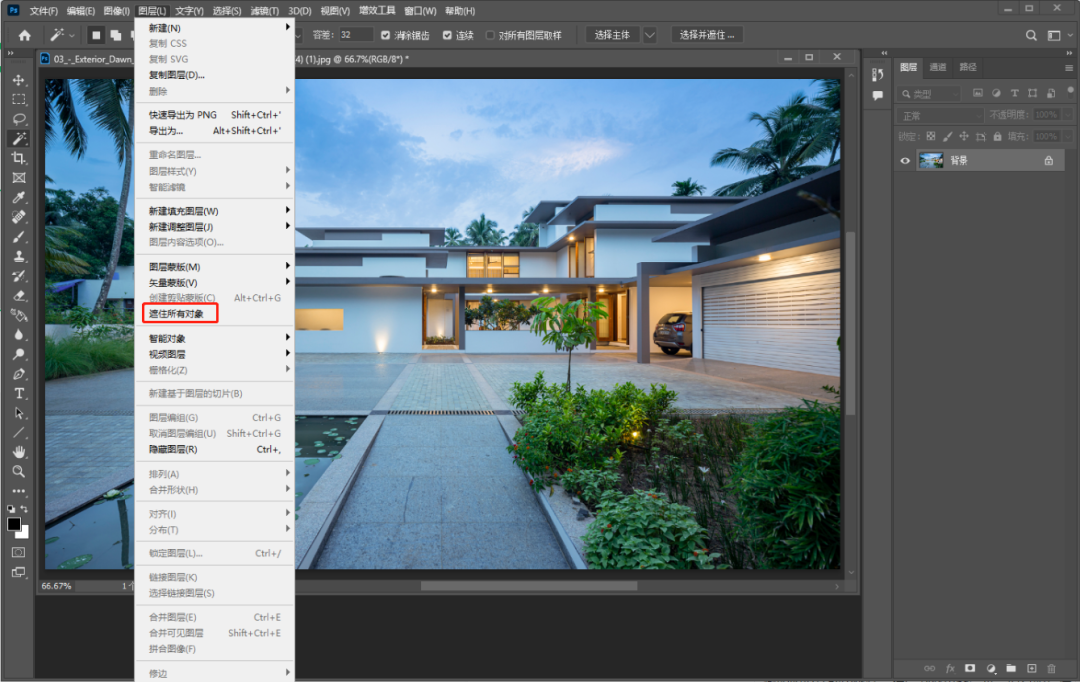Click the foreground black color swatch
The height and width of the screenshot is (682, 1080).
pyautogui.click(x=14, y=524)
